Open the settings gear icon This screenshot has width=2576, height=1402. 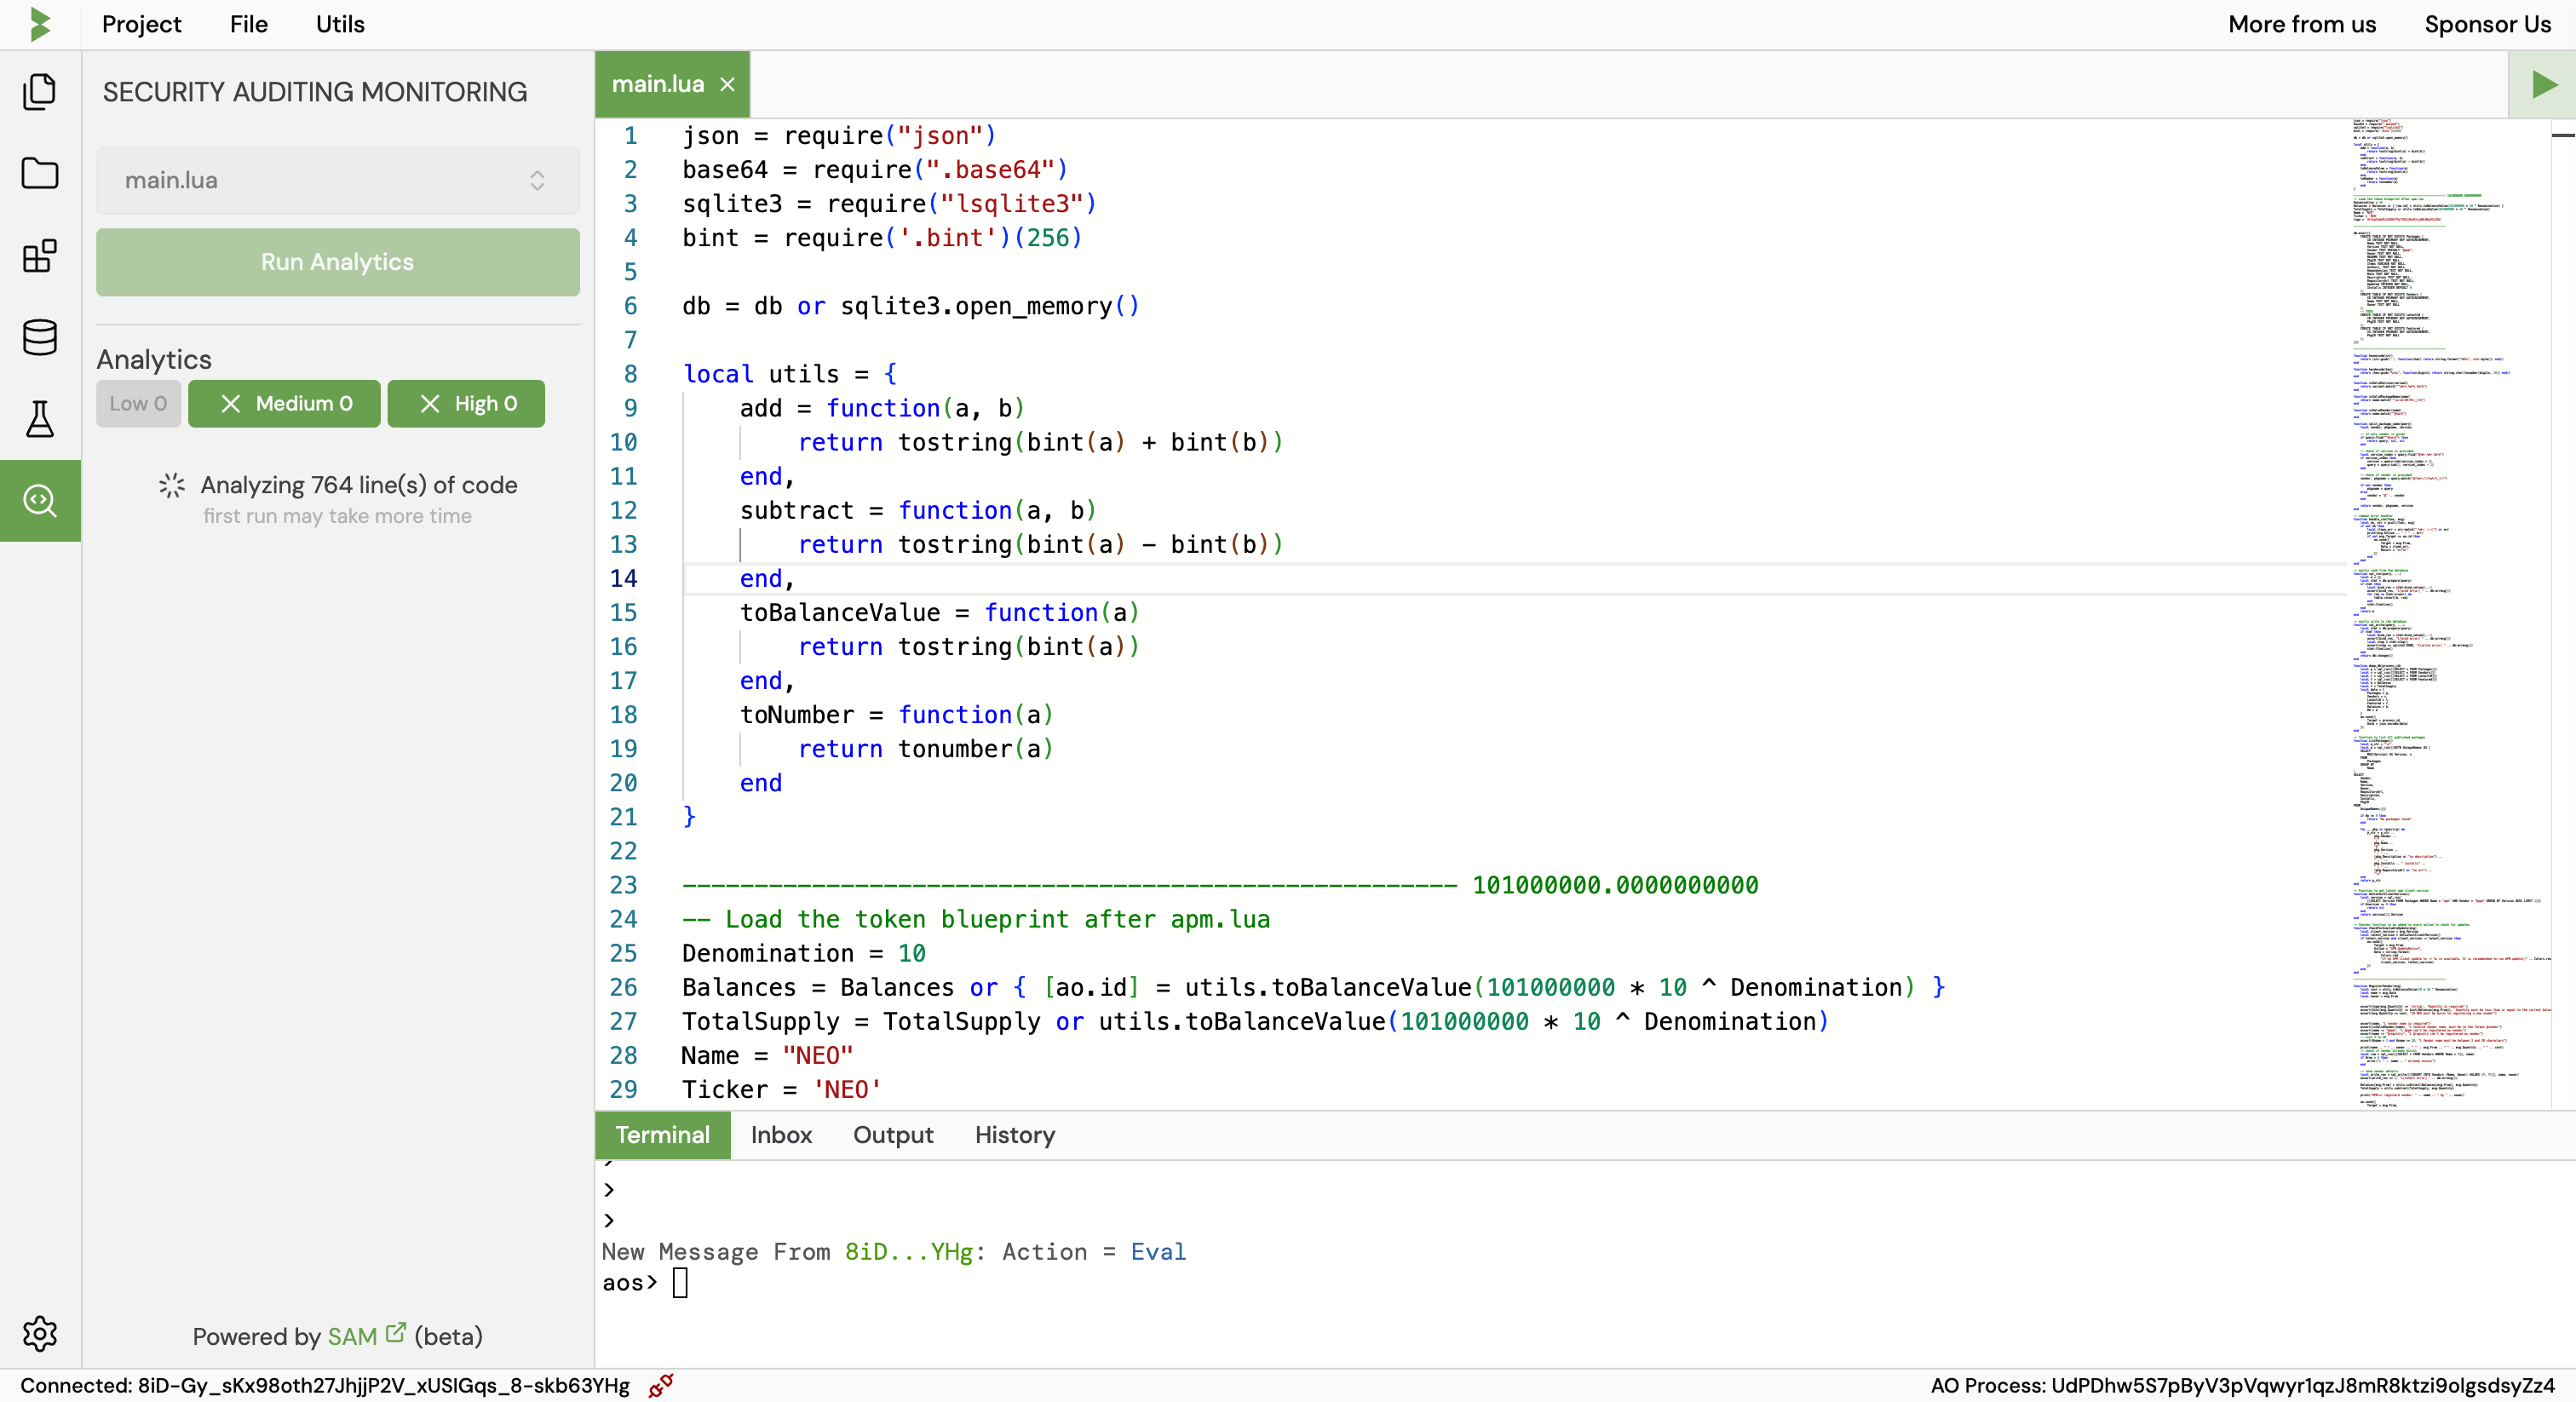[x=40, y=1333]
